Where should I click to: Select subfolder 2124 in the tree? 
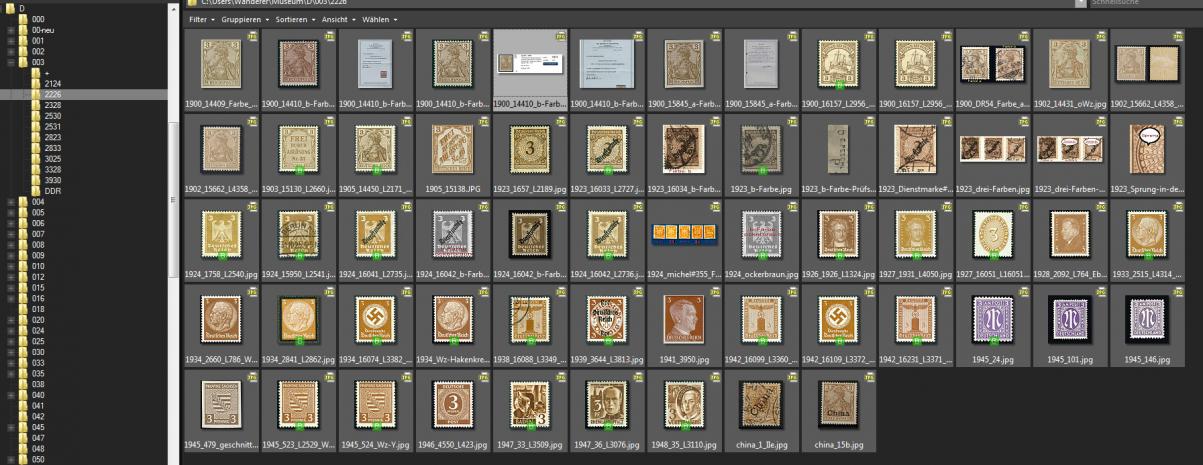(x=46, y=83)
